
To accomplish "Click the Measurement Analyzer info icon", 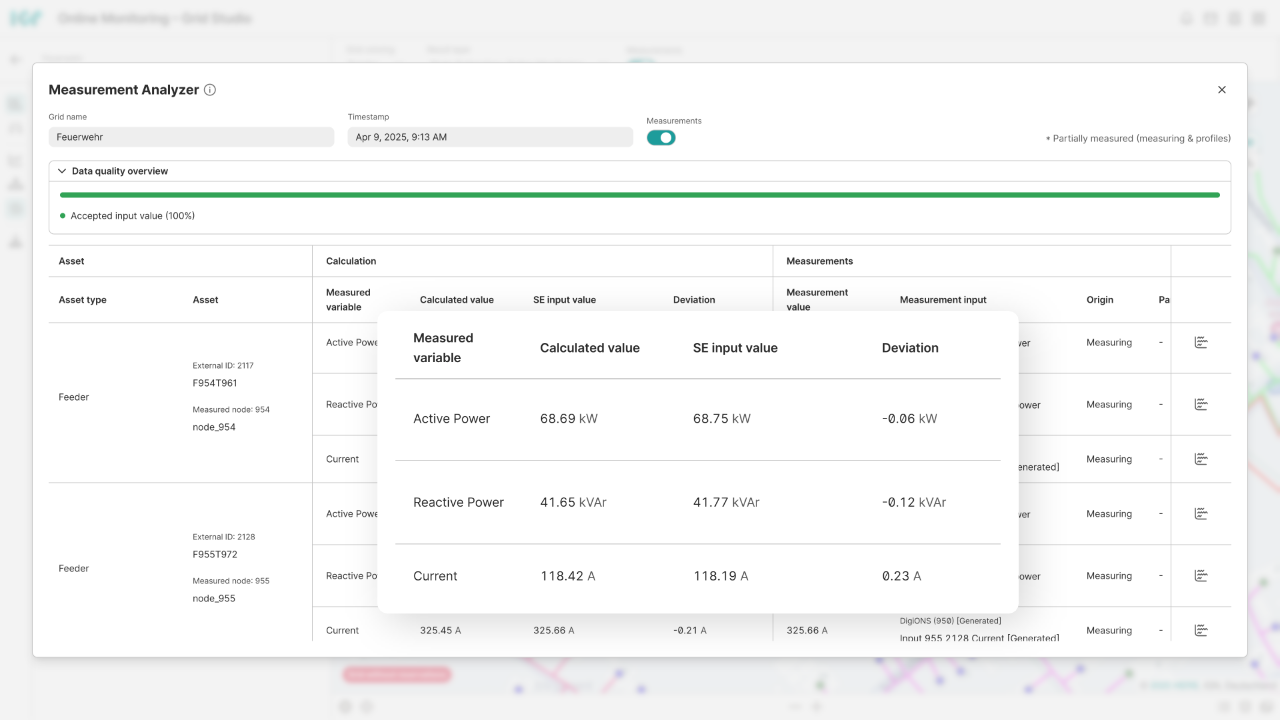I will pyautogui.click(x=209, y=89).
